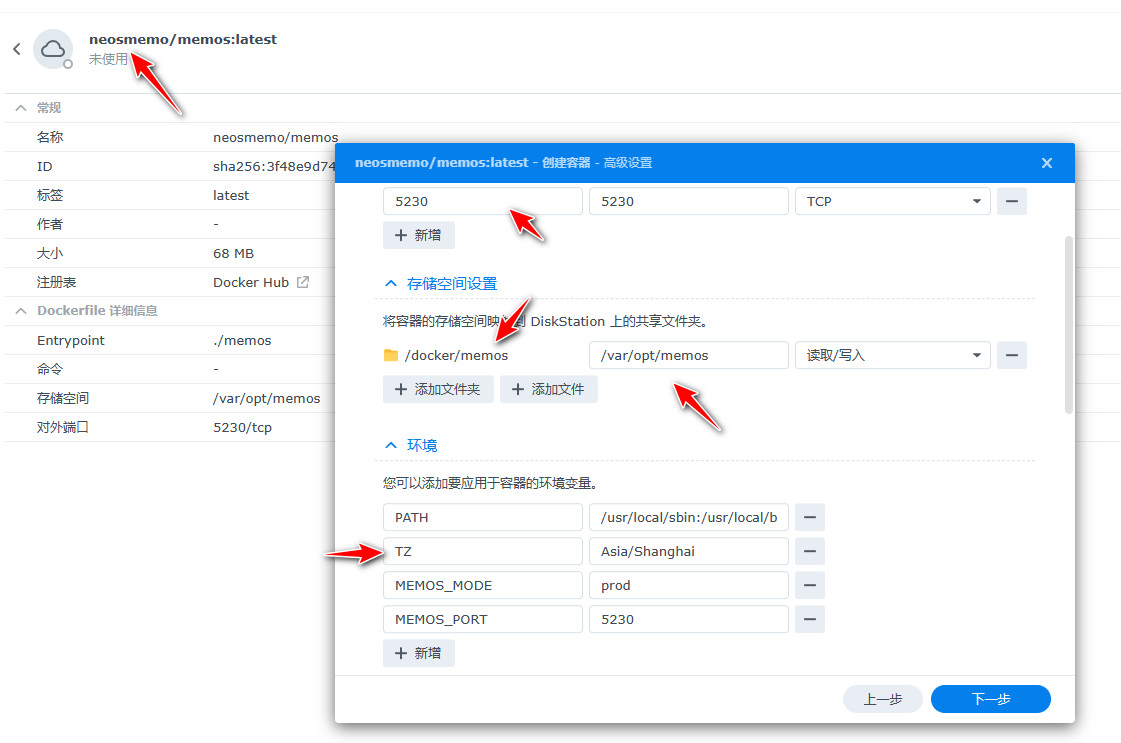
Task: Add a new port mapping with 新增
Action: coord(419,235)
